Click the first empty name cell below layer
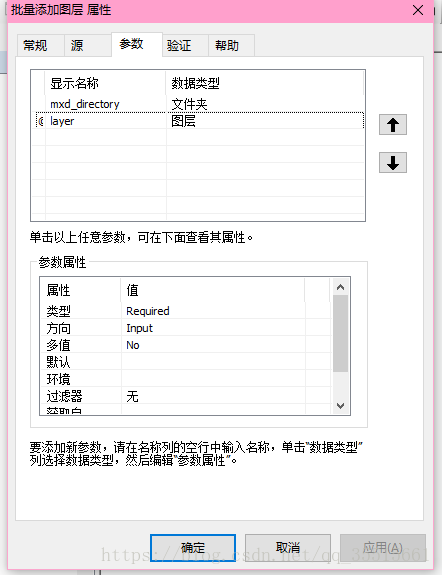Screen dimensions: 442x575 106,138
